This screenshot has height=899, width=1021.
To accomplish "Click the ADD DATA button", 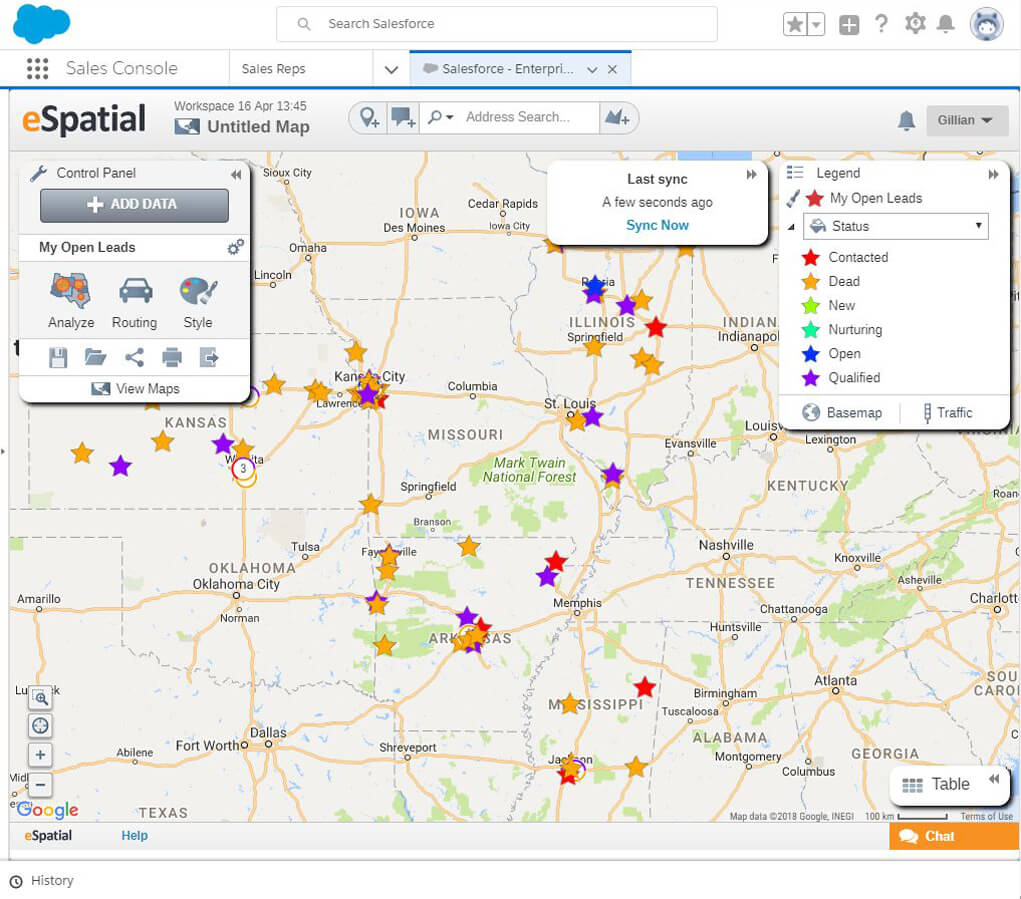I will [134, 204].
